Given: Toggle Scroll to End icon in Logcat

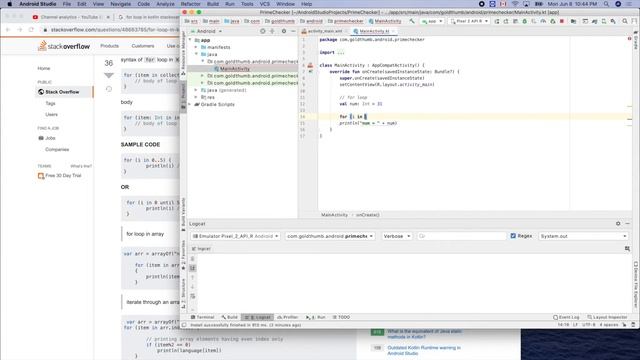Looking at the screenshot, I should pos(193,268).
